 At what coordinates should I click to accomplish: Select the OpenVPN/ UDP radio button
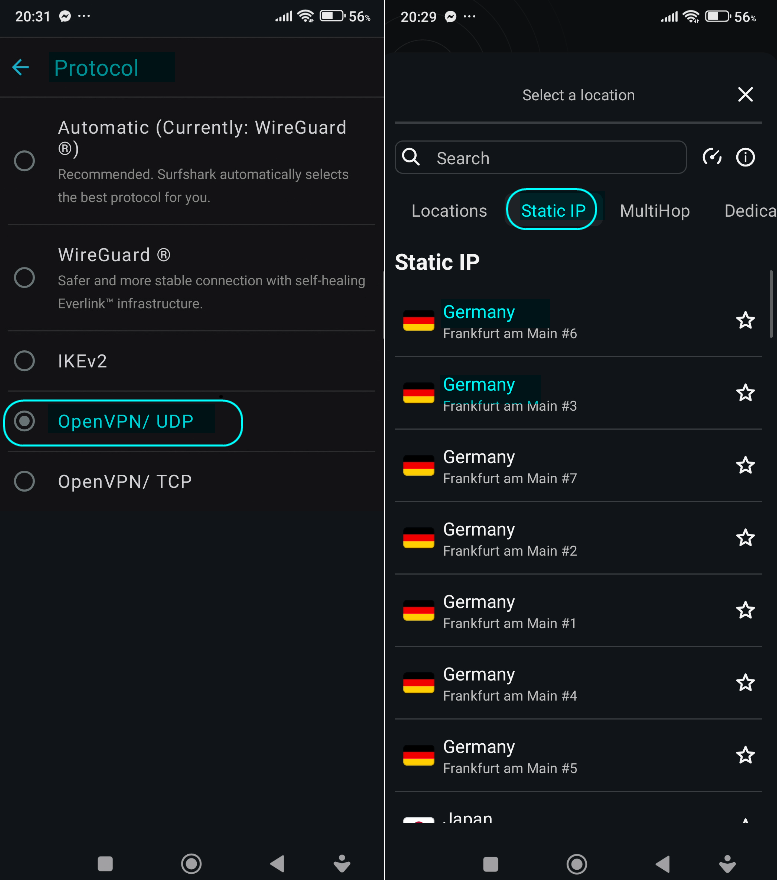pos(24,421)
